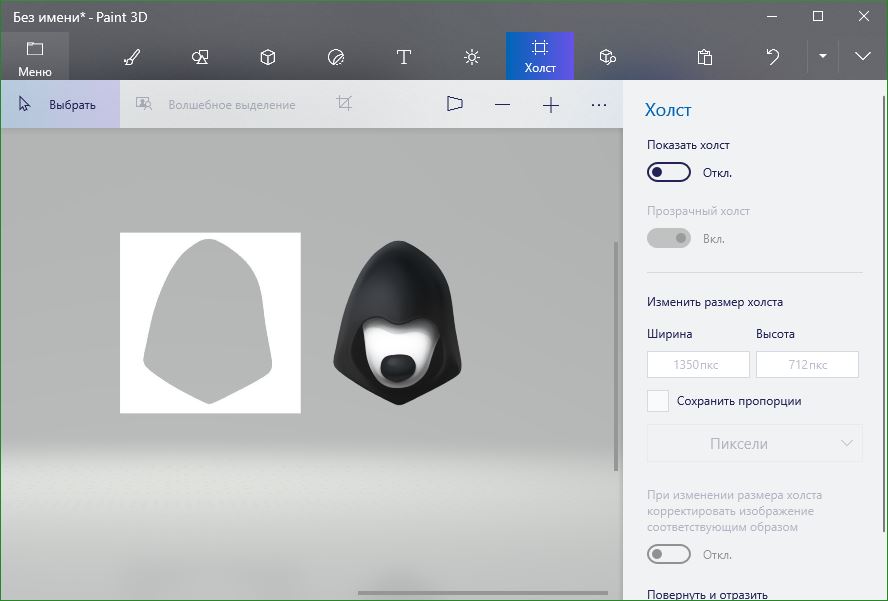This screenshot has width=888, height=601.
Task: Open the Stickers tool
Action: (336, 57)
